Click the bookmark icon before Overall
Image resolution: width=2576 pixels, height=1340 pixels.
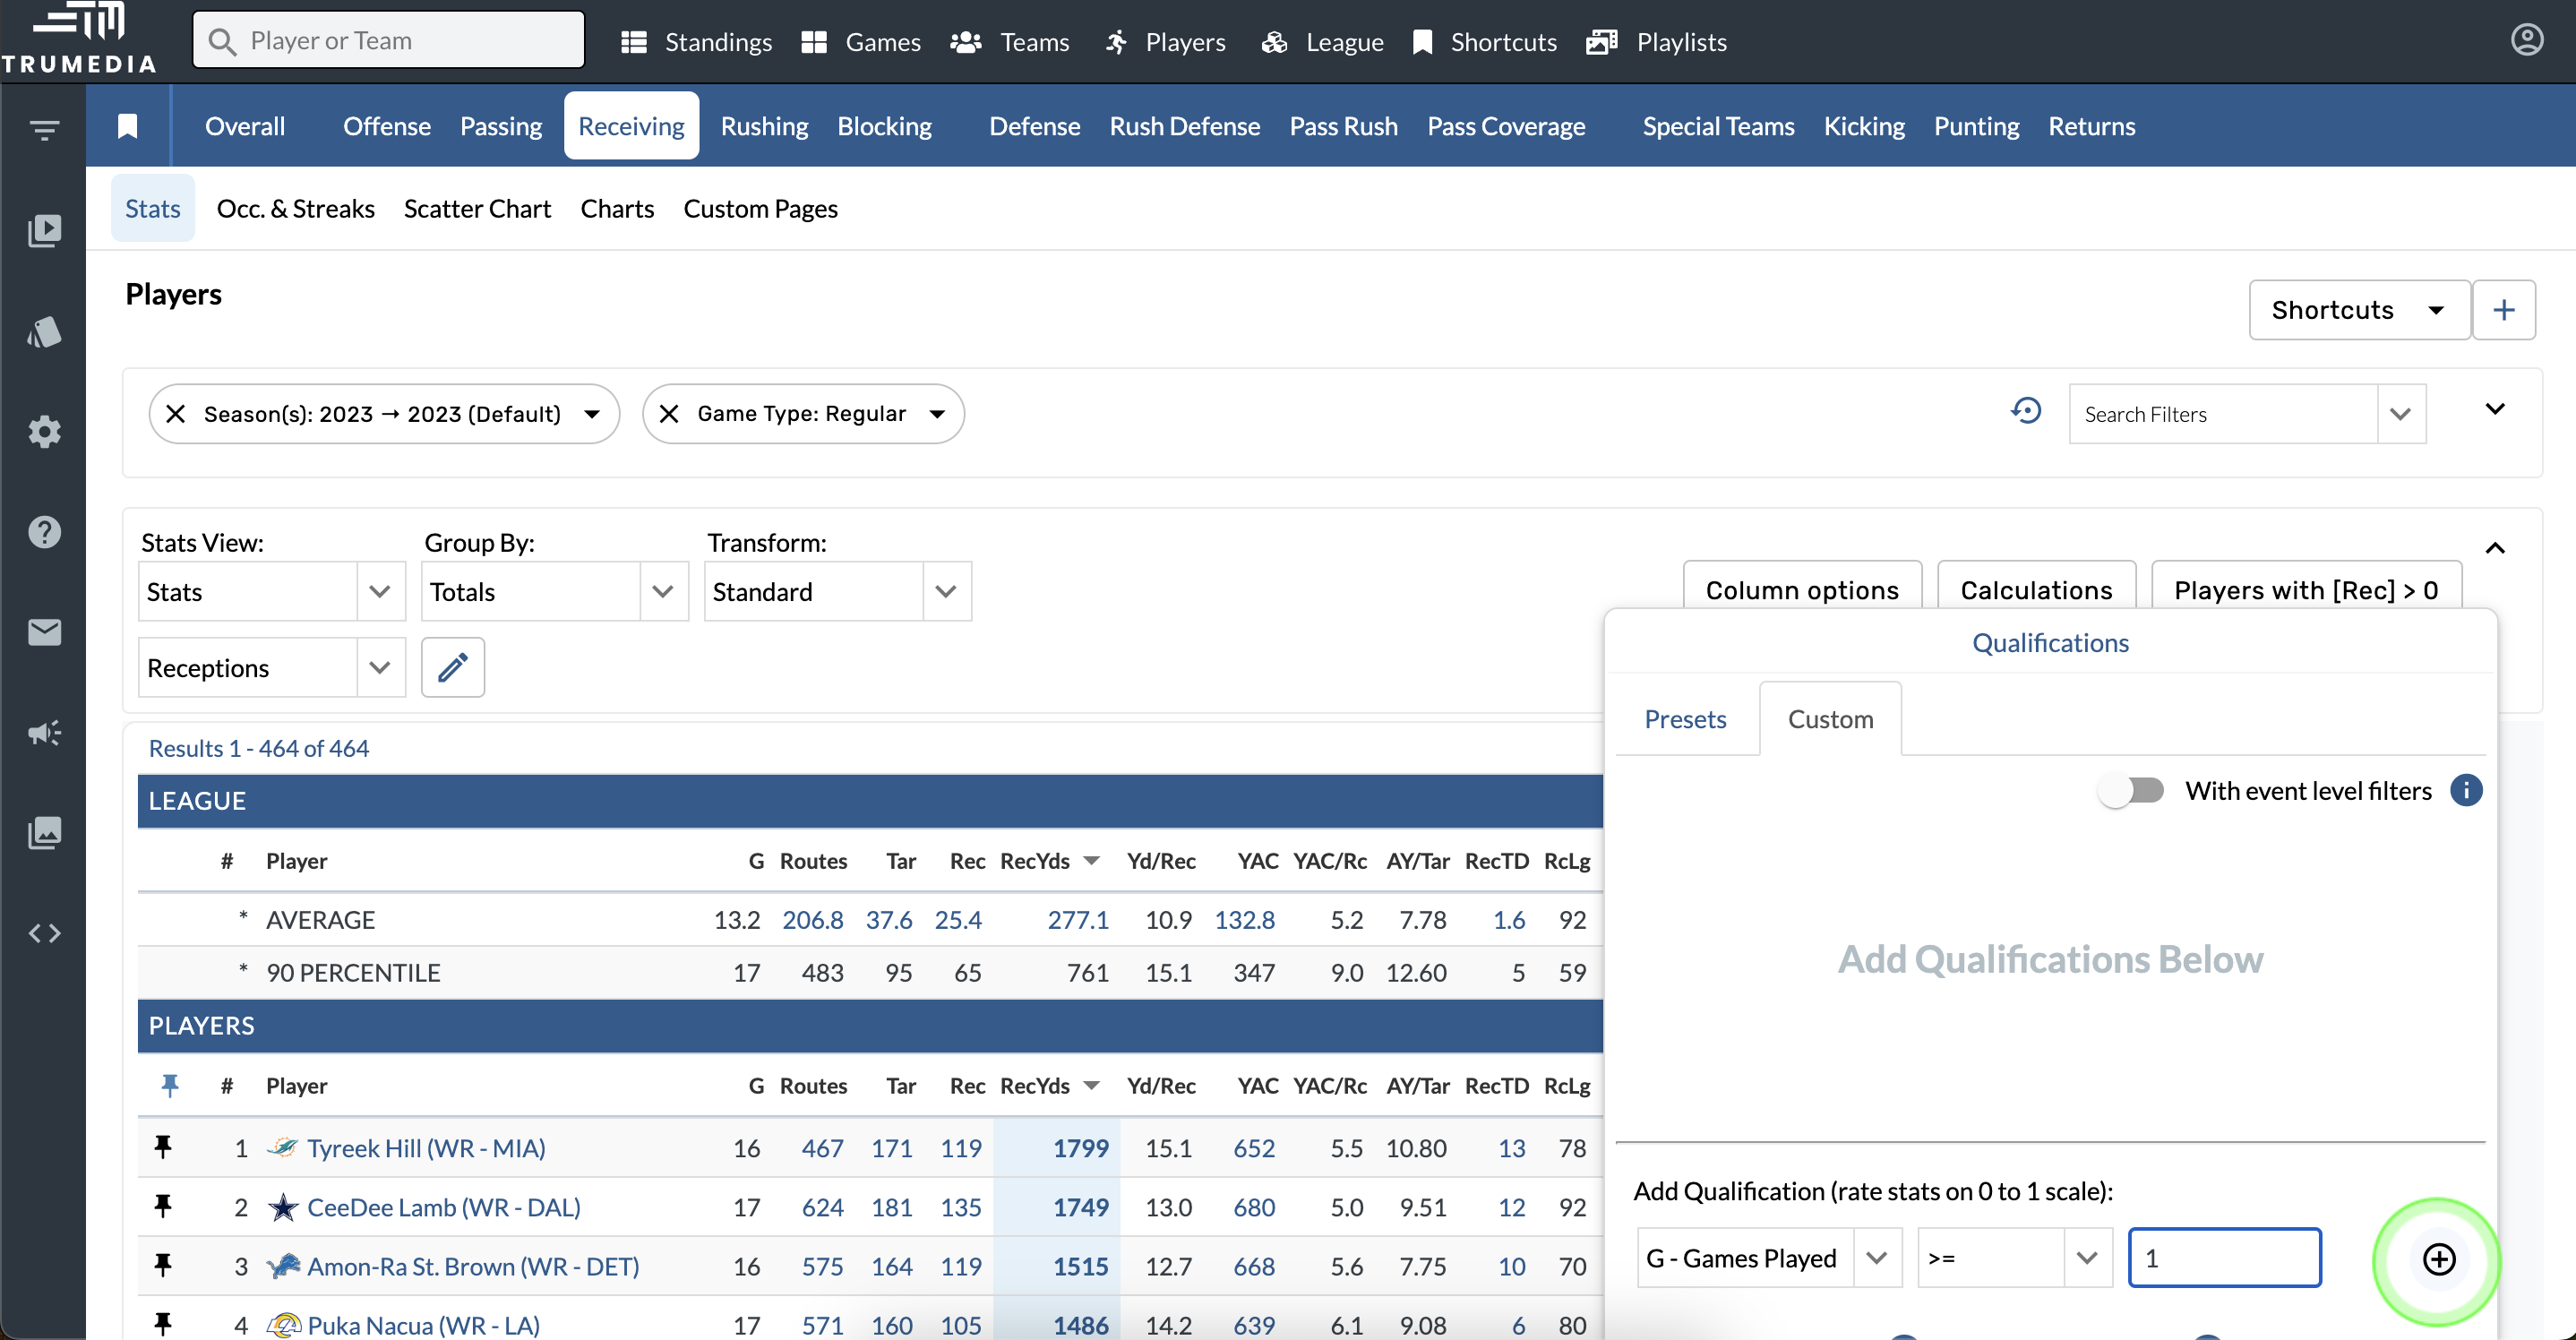(128, 126)
